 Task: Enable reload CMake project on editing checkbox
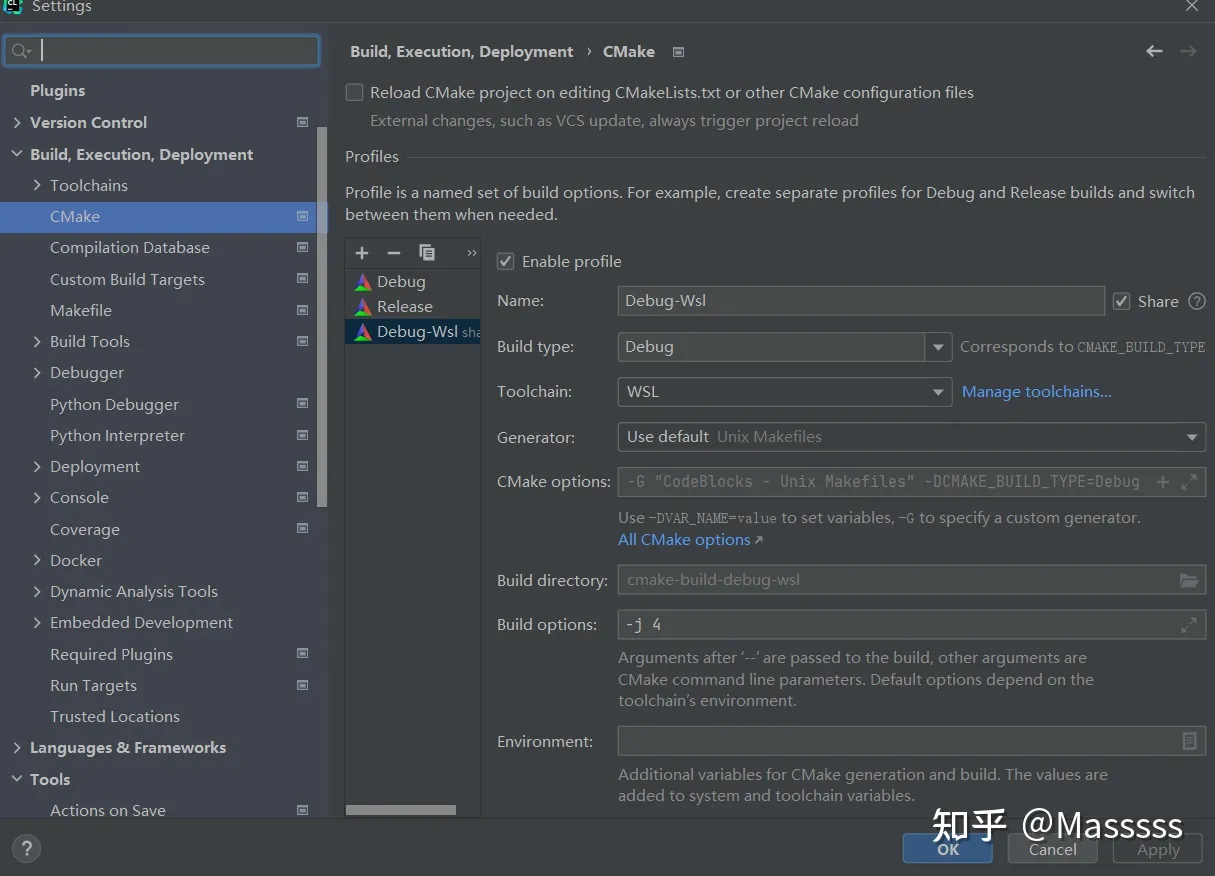(354, 92)
